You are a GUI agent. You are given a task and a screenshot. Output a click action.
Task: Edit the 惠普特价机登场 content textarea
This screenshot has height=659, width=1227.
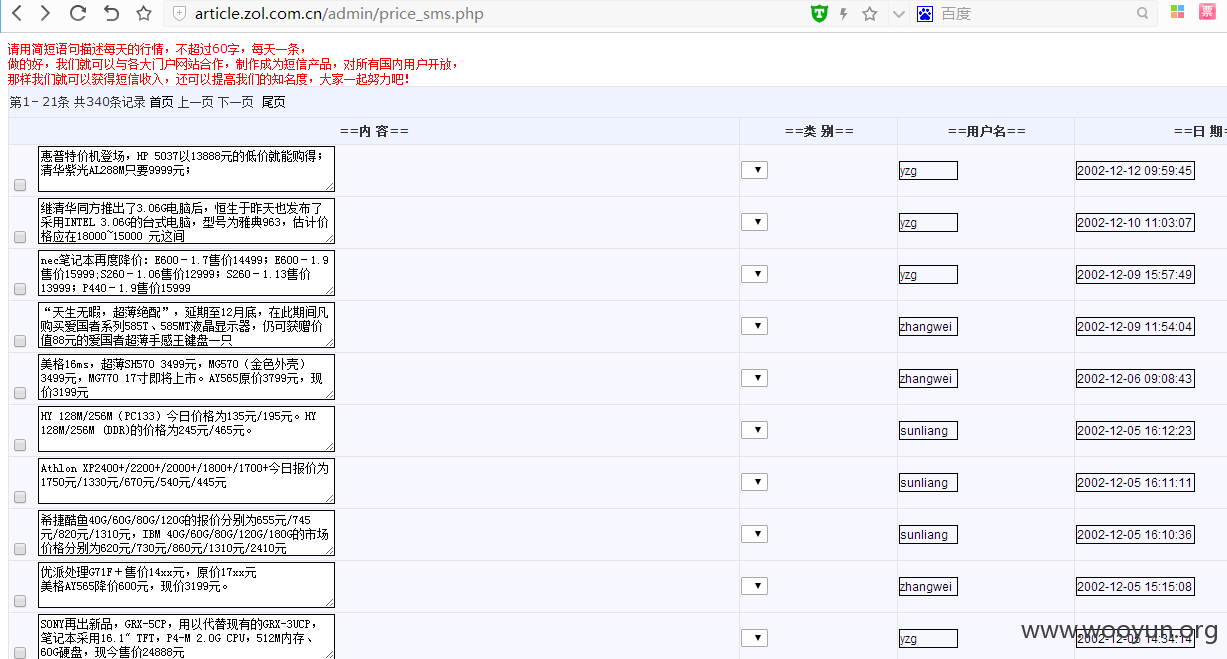186,169
